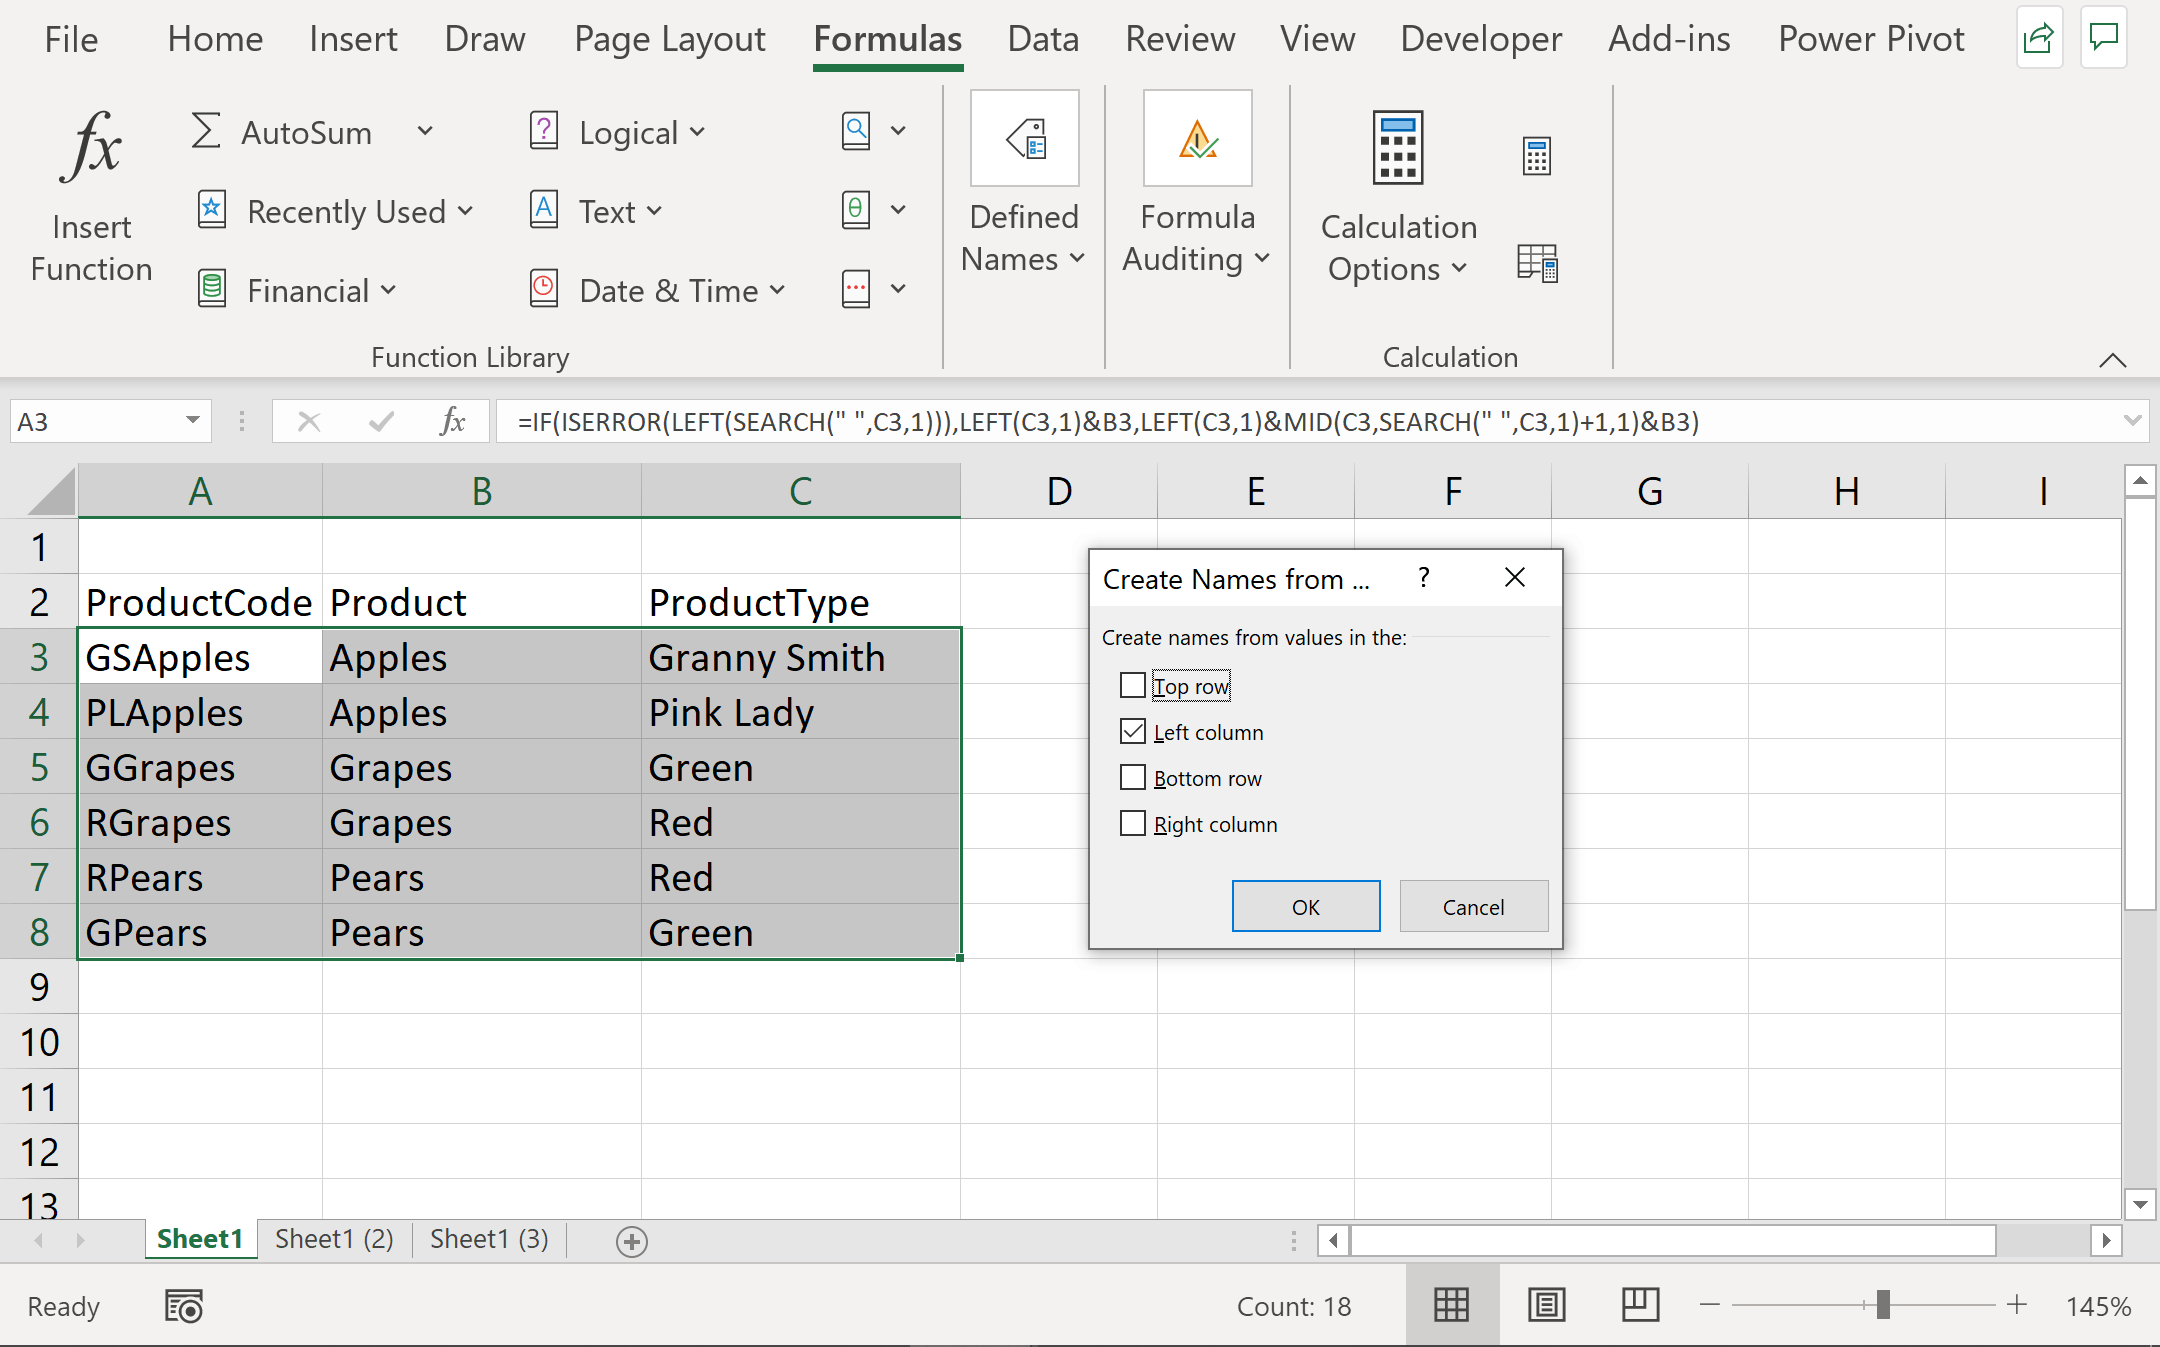
Task: Click the zoom slider handle
Action: click(1883, 1305)
